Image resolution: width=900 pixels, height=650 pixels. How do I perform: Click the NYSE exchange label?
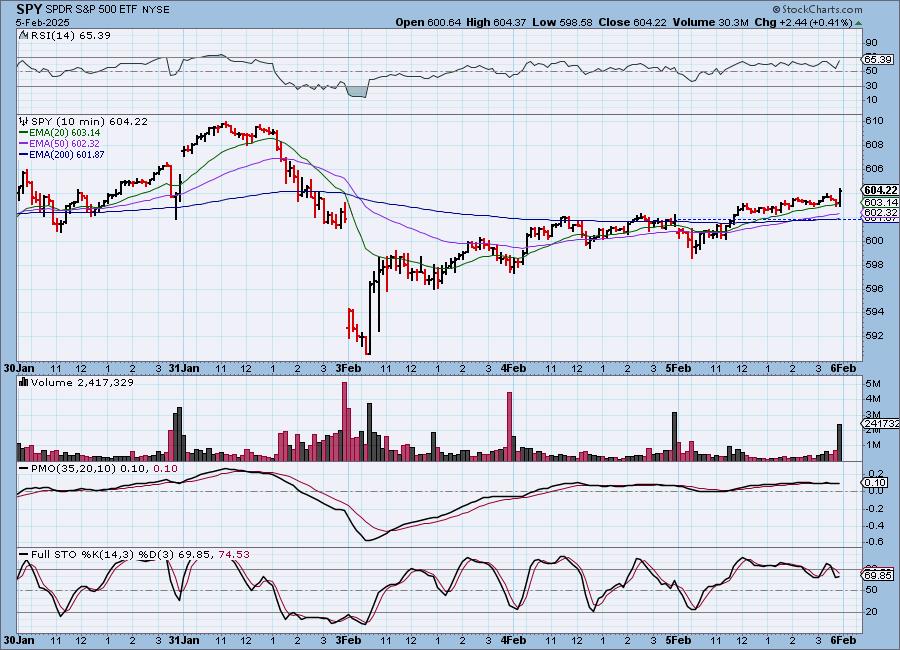(x=154, y=10)
